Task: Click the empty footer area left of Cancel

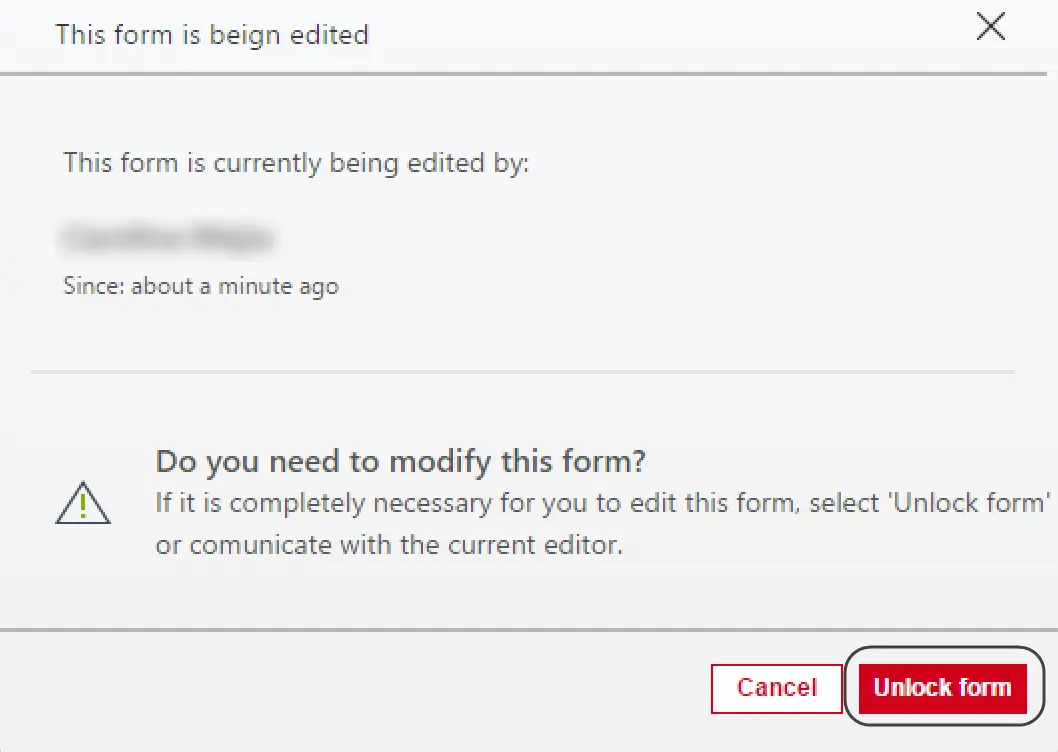Action: (351, 689)
